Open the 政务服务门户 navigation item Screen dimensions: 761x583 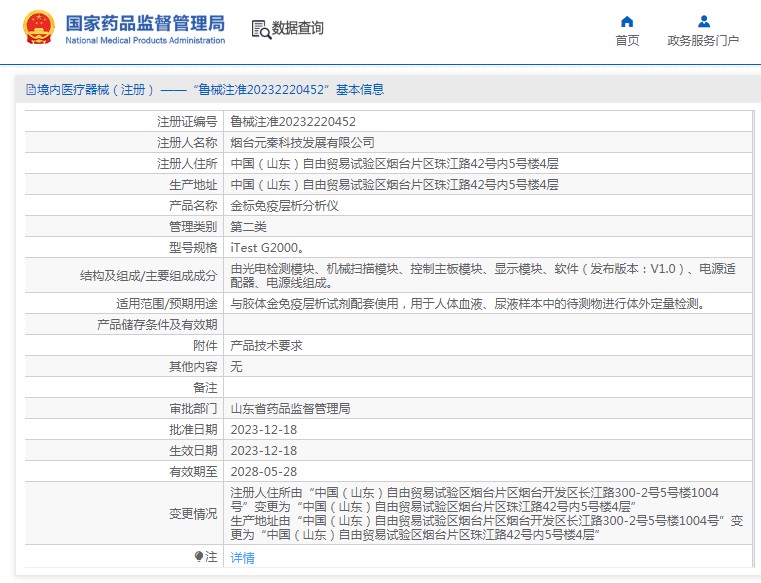[x=703, y=41]
